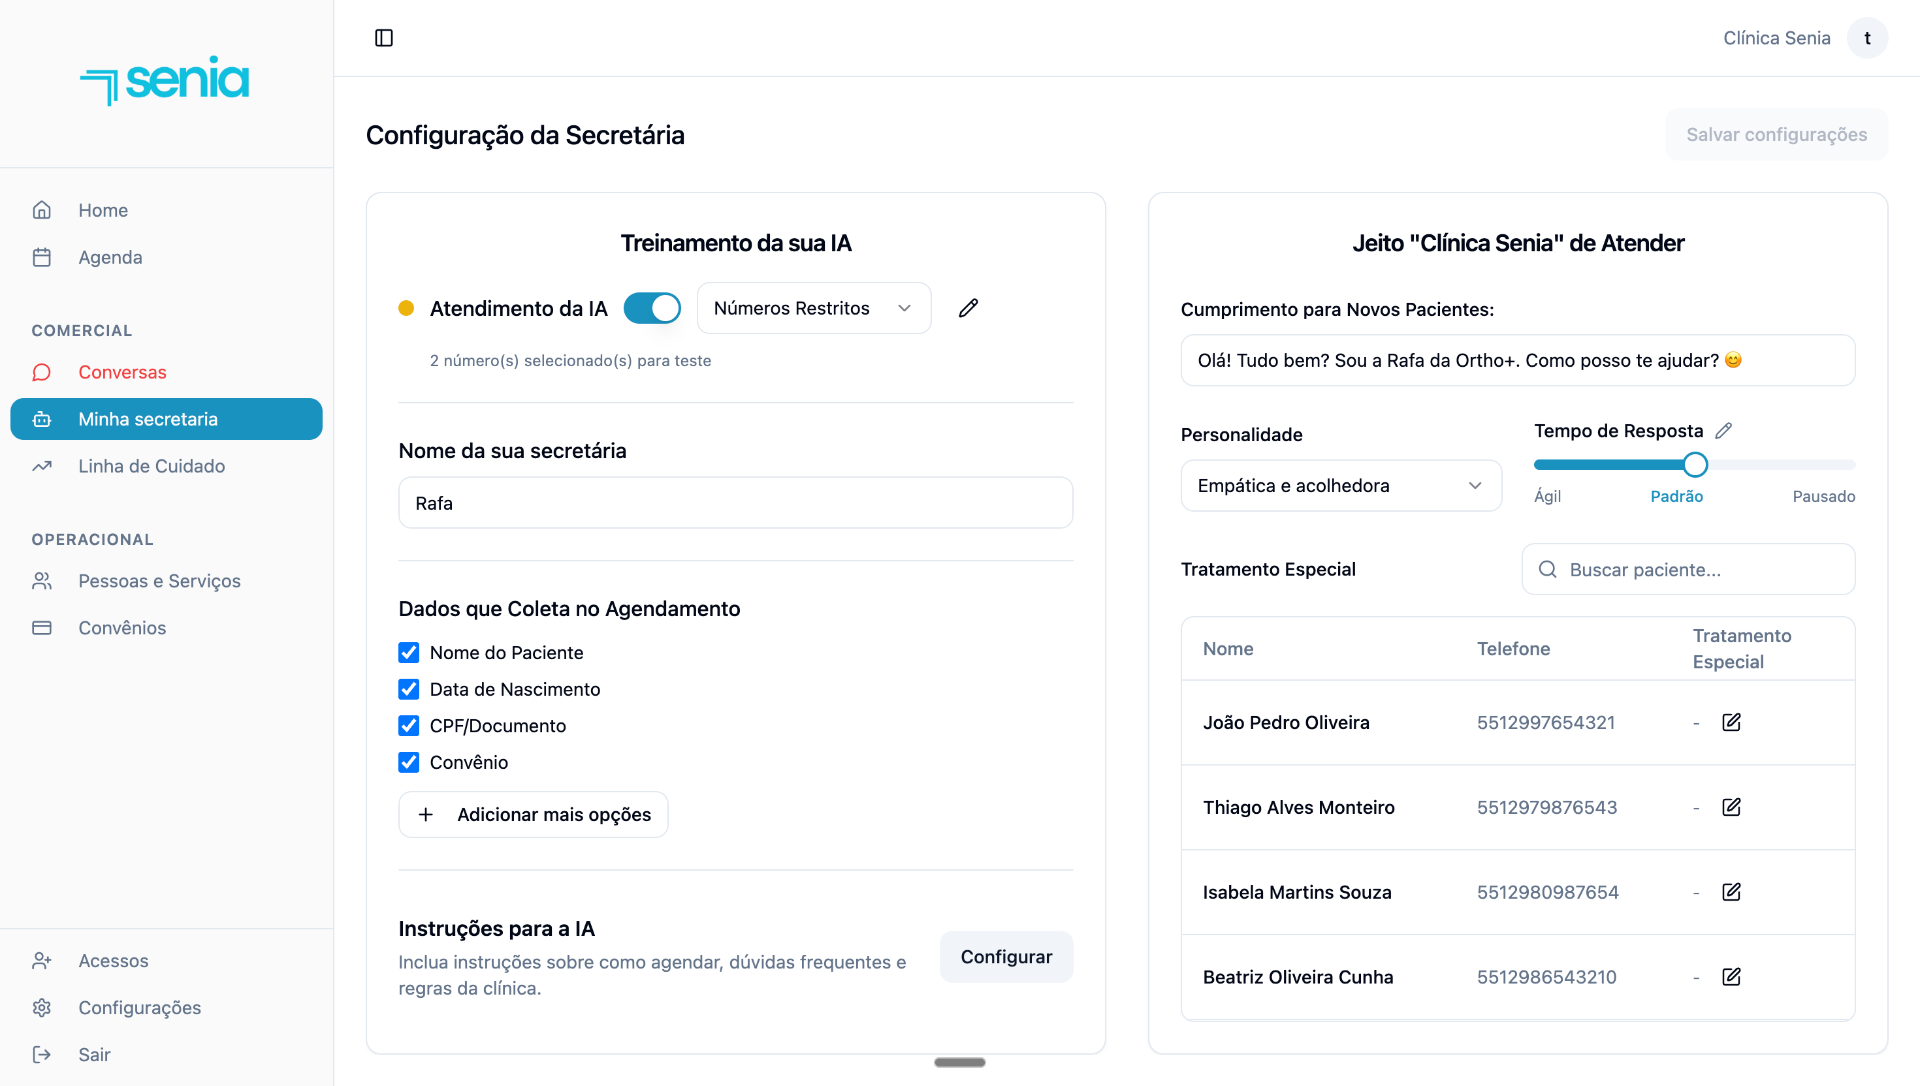Open the Números Restritos dropdown
The image size is (1920, 1086).
click(814, 308)
